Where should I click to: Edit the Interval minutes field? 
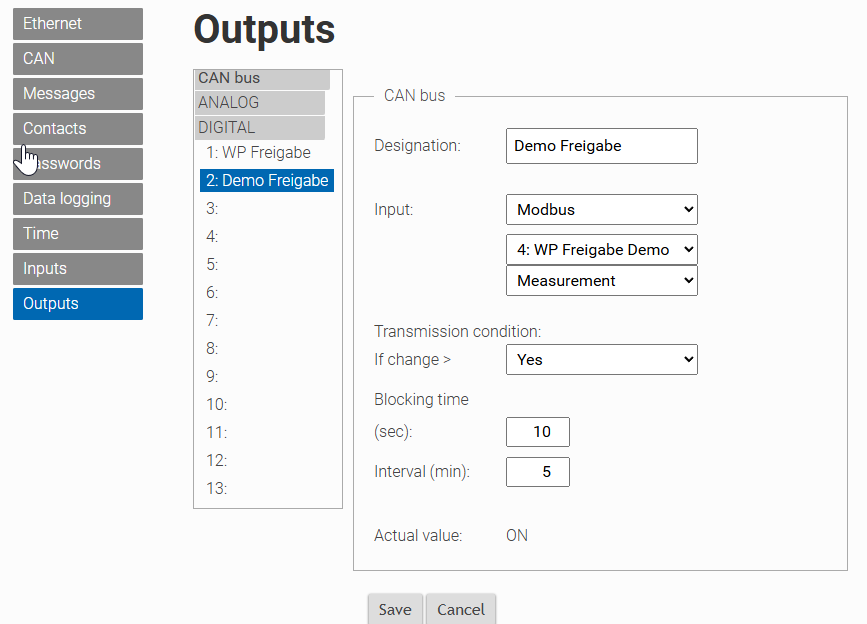pyautogui.click(x=537, y=472)
